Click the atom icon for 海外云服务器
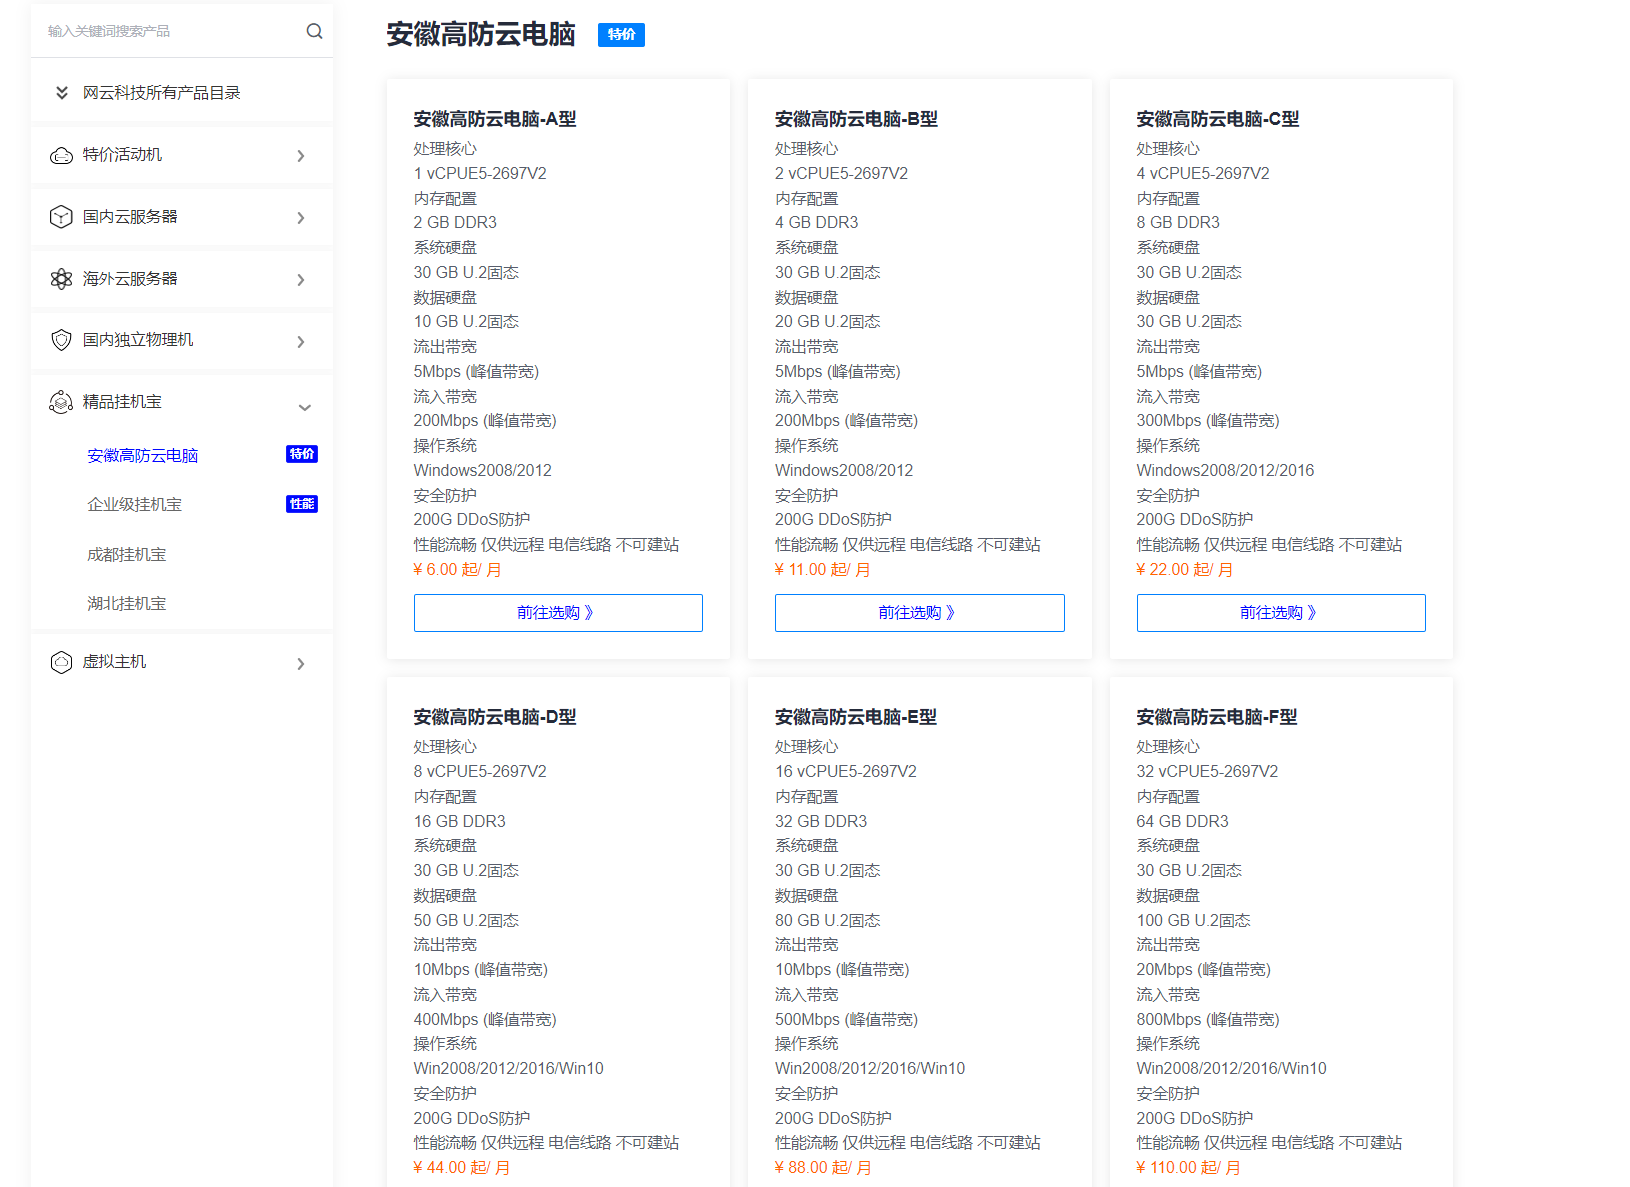The width and height of the screenshot is (1630, 1187). pyautogui.click(x=61, y=279)
